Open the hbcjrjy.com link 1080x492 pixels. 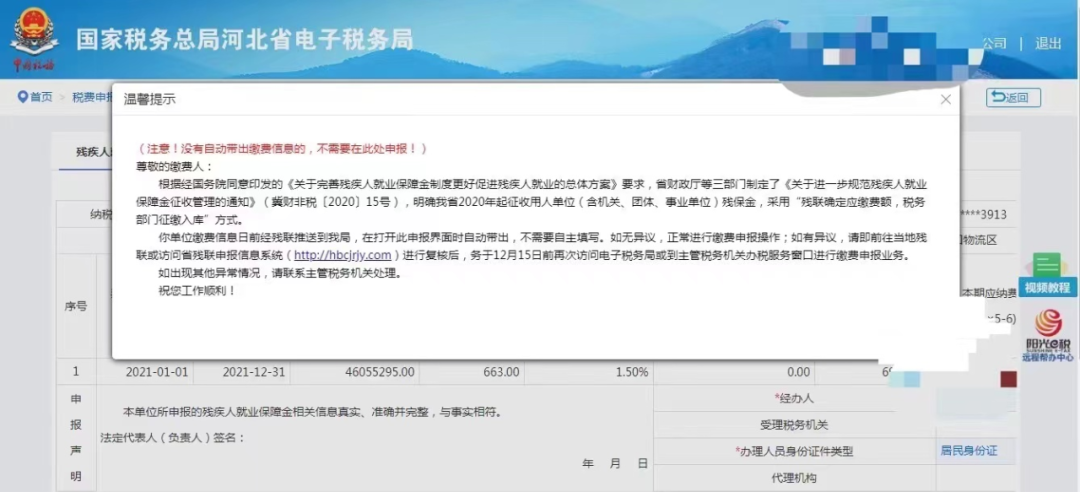[x=342, y=255]
